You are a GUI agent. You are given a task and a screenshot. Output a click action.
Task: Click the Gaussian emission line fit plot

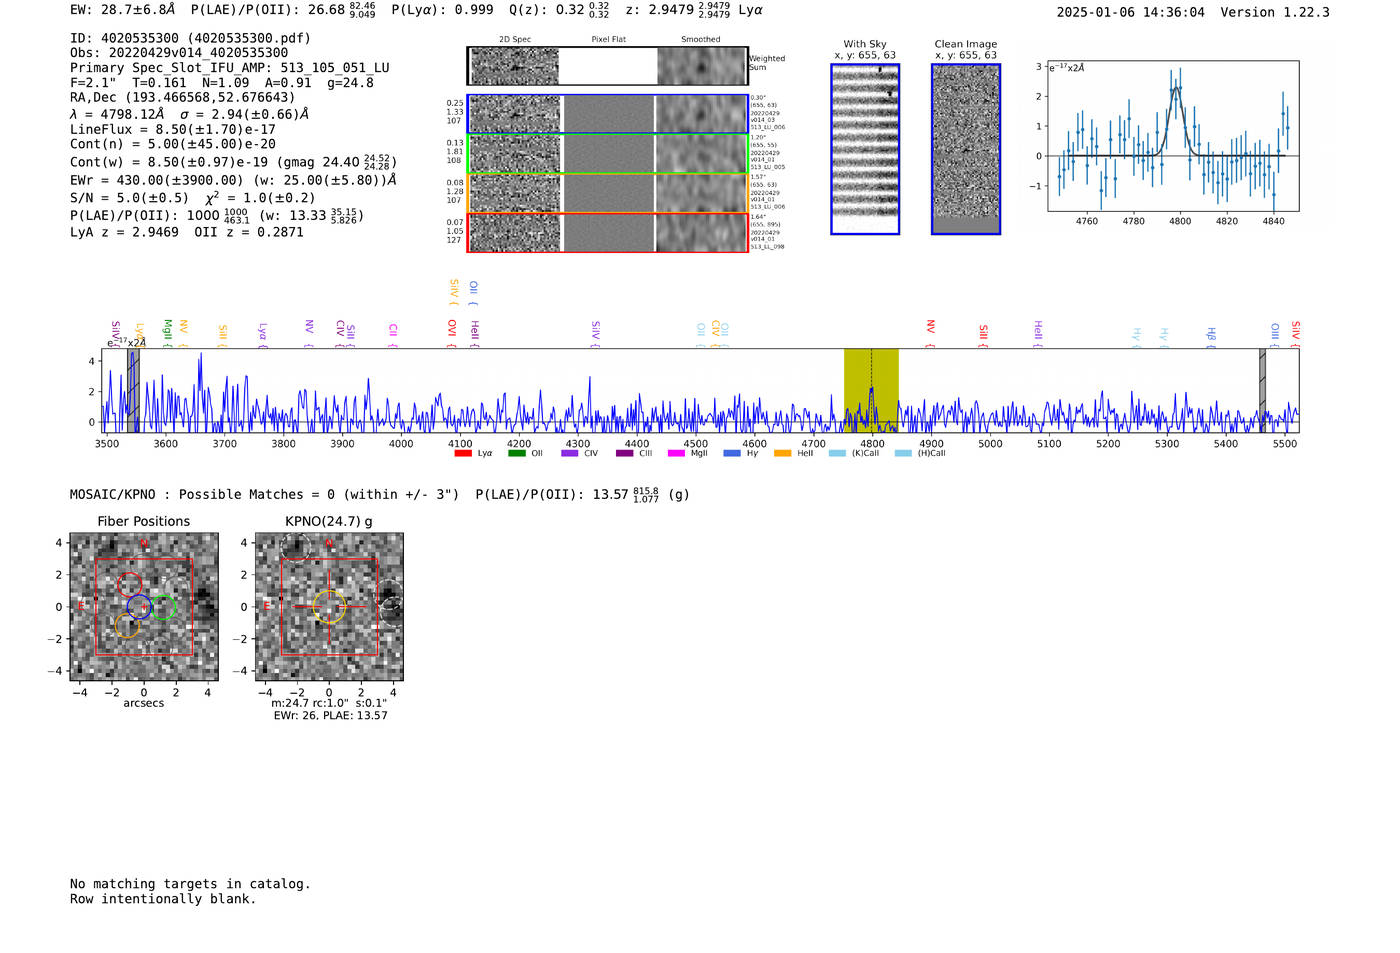1173,136
